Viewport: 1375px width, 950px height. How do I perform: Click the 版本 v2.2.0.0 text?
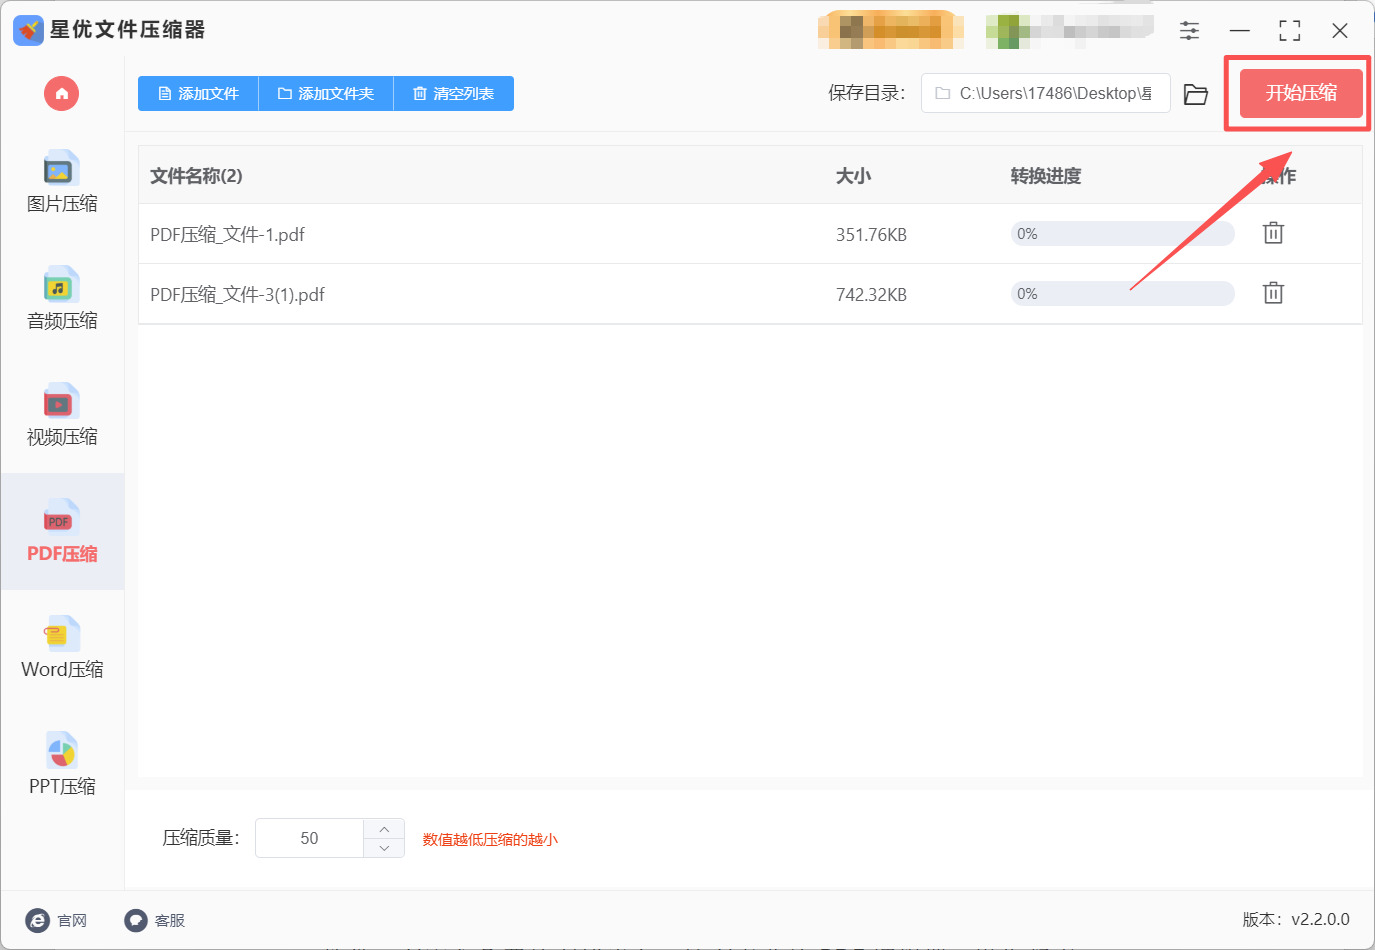tap(1296, 919)
